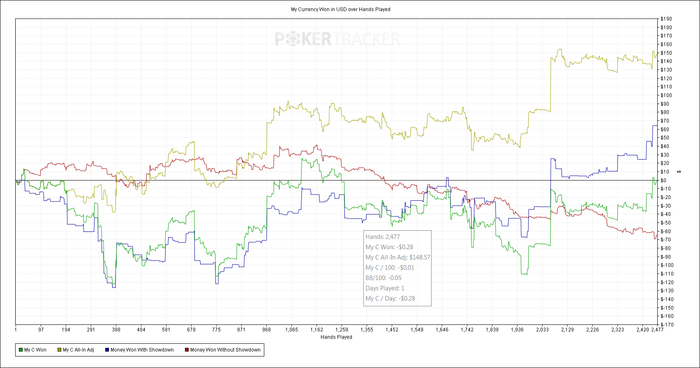Click the $50 value on the y-axis
This screenshot has width=700, height=368.
[x=665, y=138]
